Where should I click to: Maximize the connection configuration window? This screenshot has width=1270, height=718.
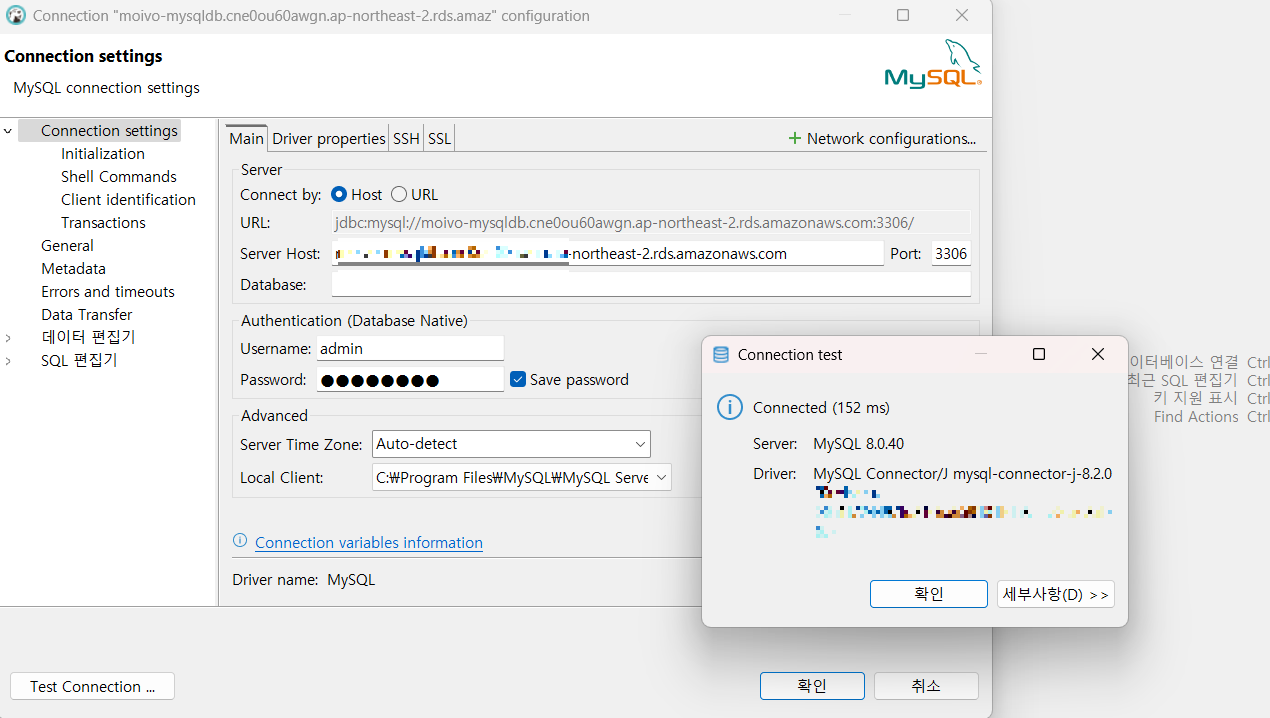pyautogui.click(x=903, y=15)
